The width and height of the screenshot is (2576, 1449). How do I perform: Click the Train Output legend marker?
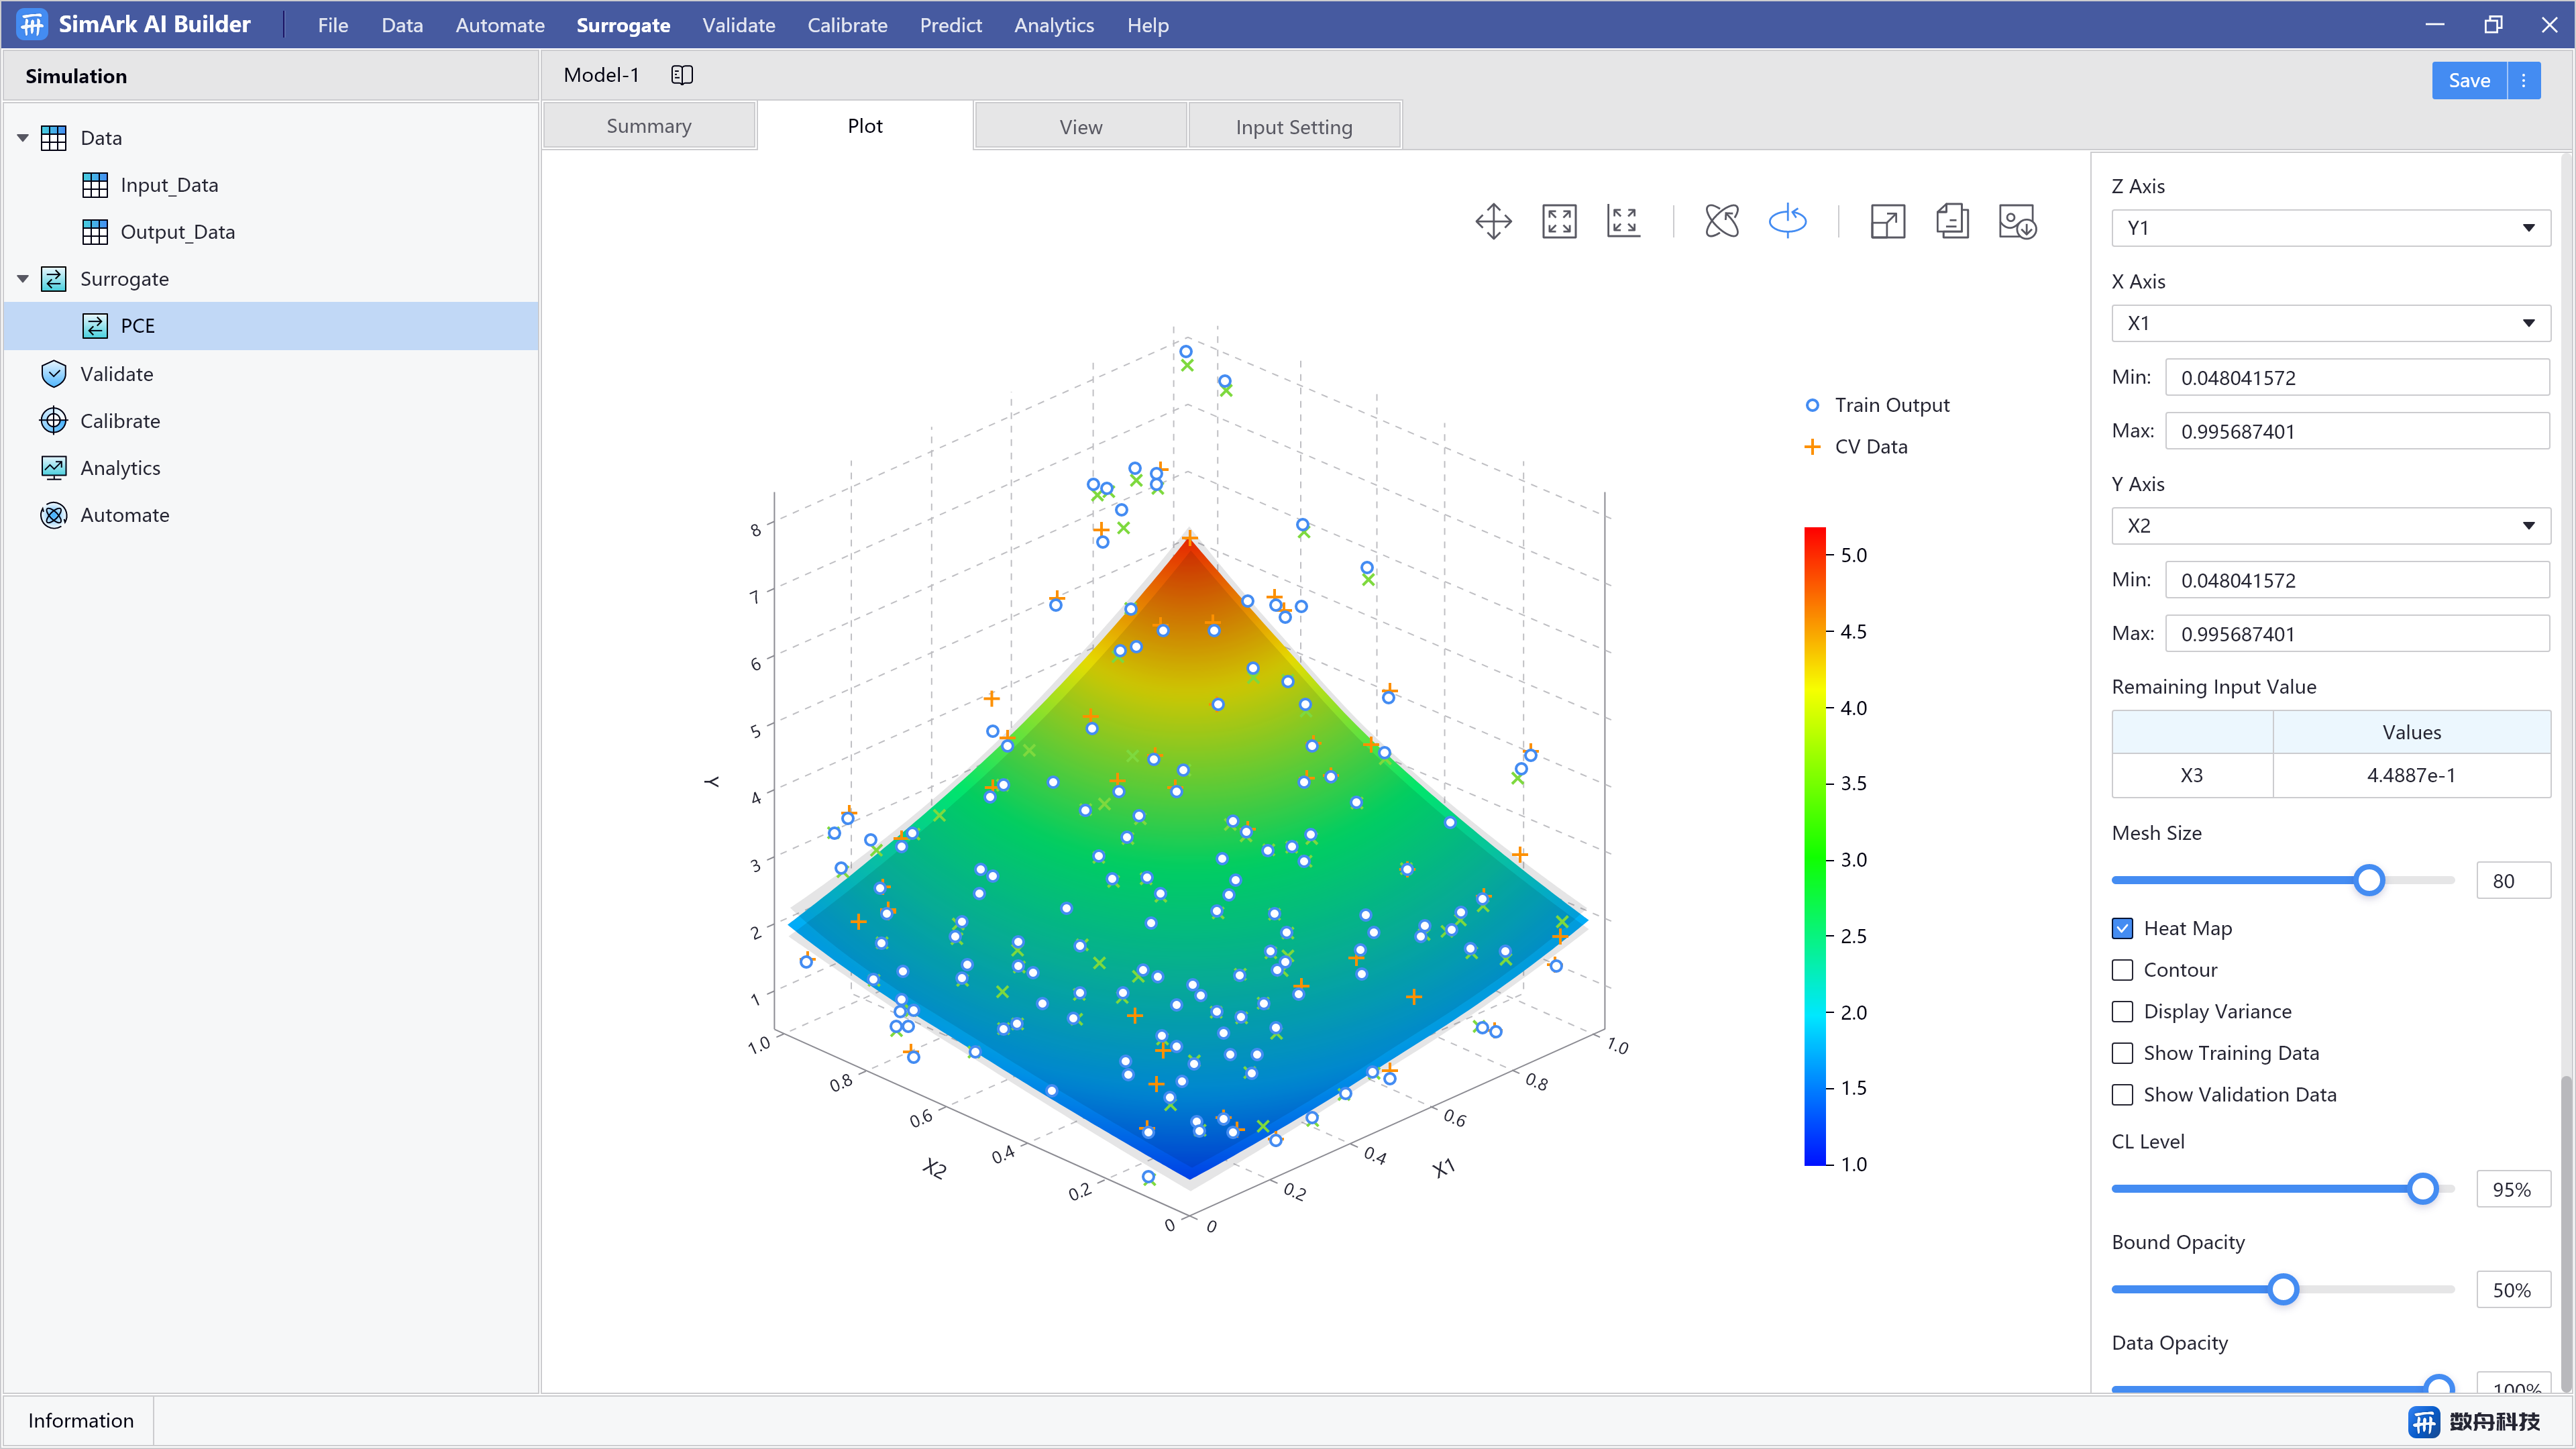[1812, 405]
